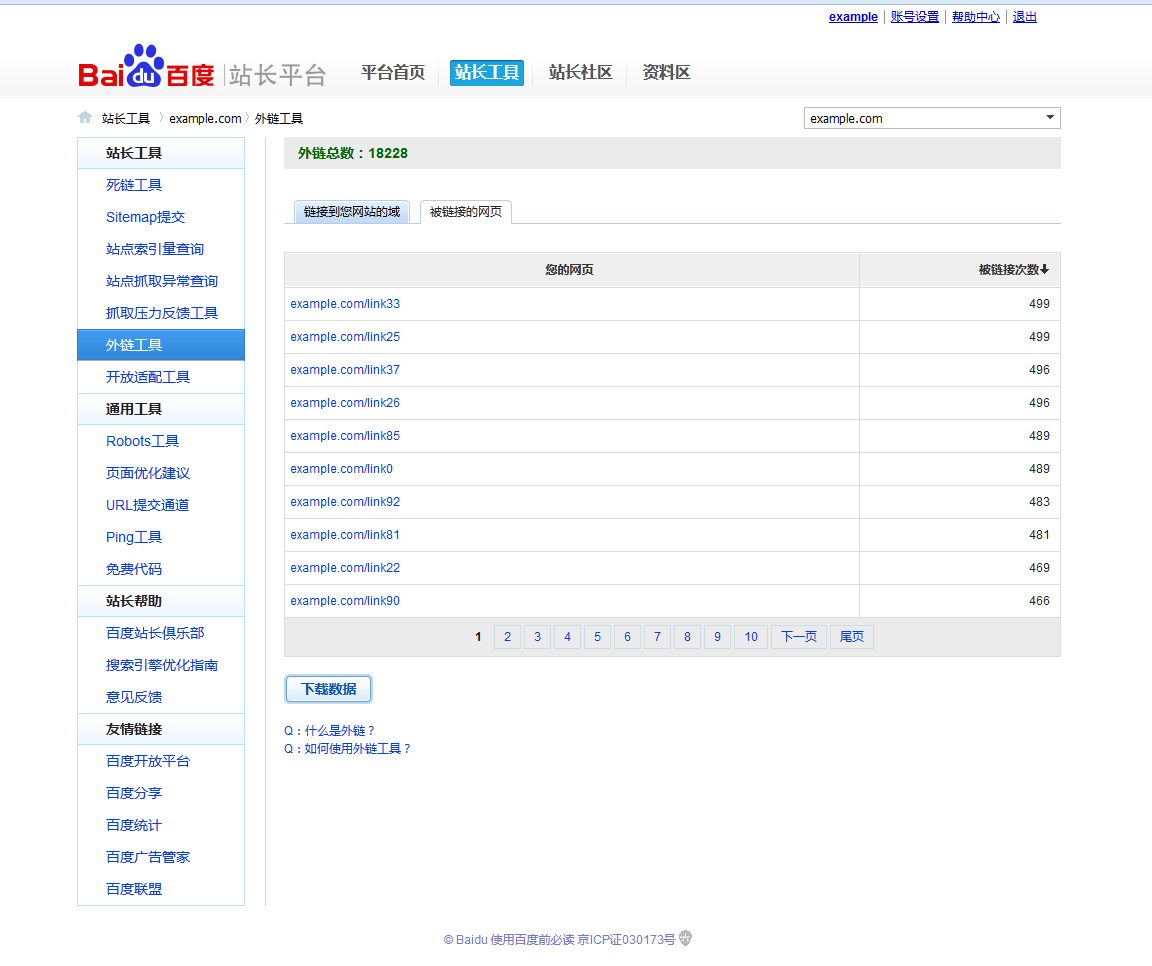
Task: Select the 被链接的网页 tab
Action: [466, 212]
